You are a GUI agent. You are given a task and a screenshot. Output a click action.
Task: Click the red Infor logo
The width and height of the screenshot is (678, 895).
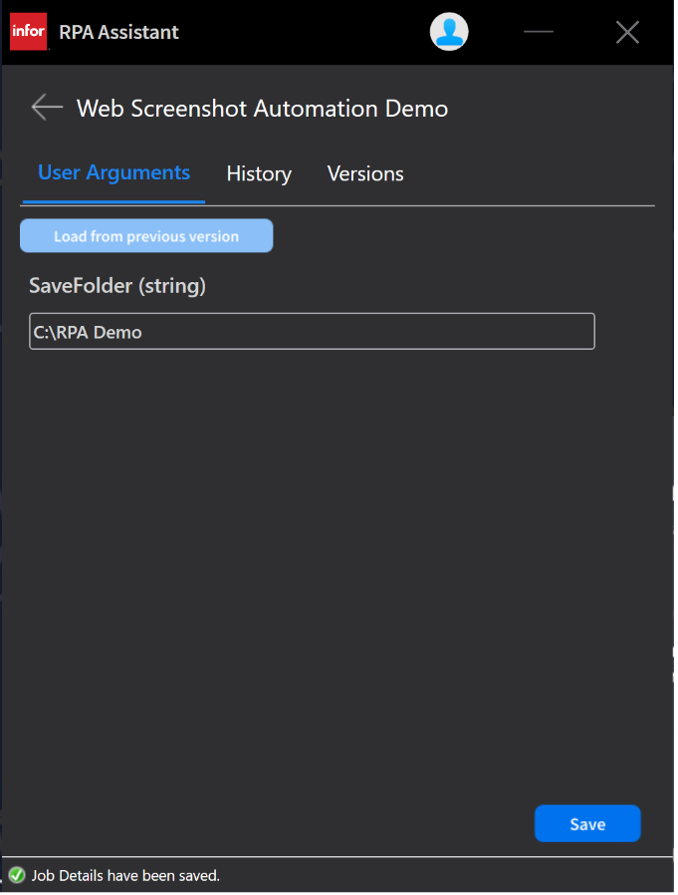(29, 32)
